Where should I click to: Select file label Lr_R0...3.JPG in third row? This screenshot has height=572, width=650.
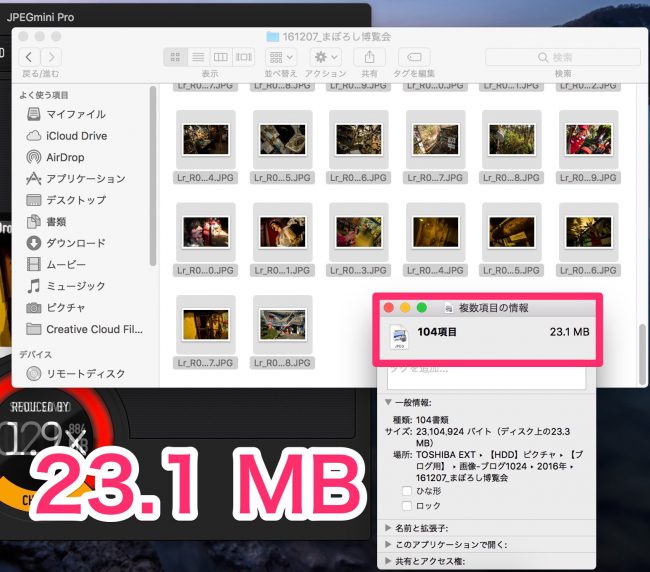(359, 270)
